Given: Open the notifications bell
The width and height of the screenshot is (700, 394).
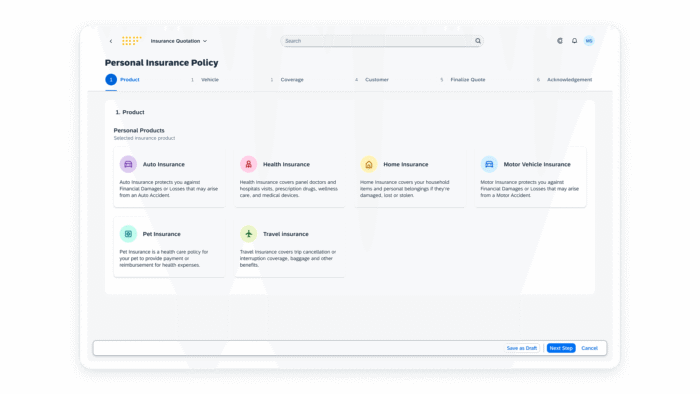Looking at the screenshot, I should pos(574,41).
